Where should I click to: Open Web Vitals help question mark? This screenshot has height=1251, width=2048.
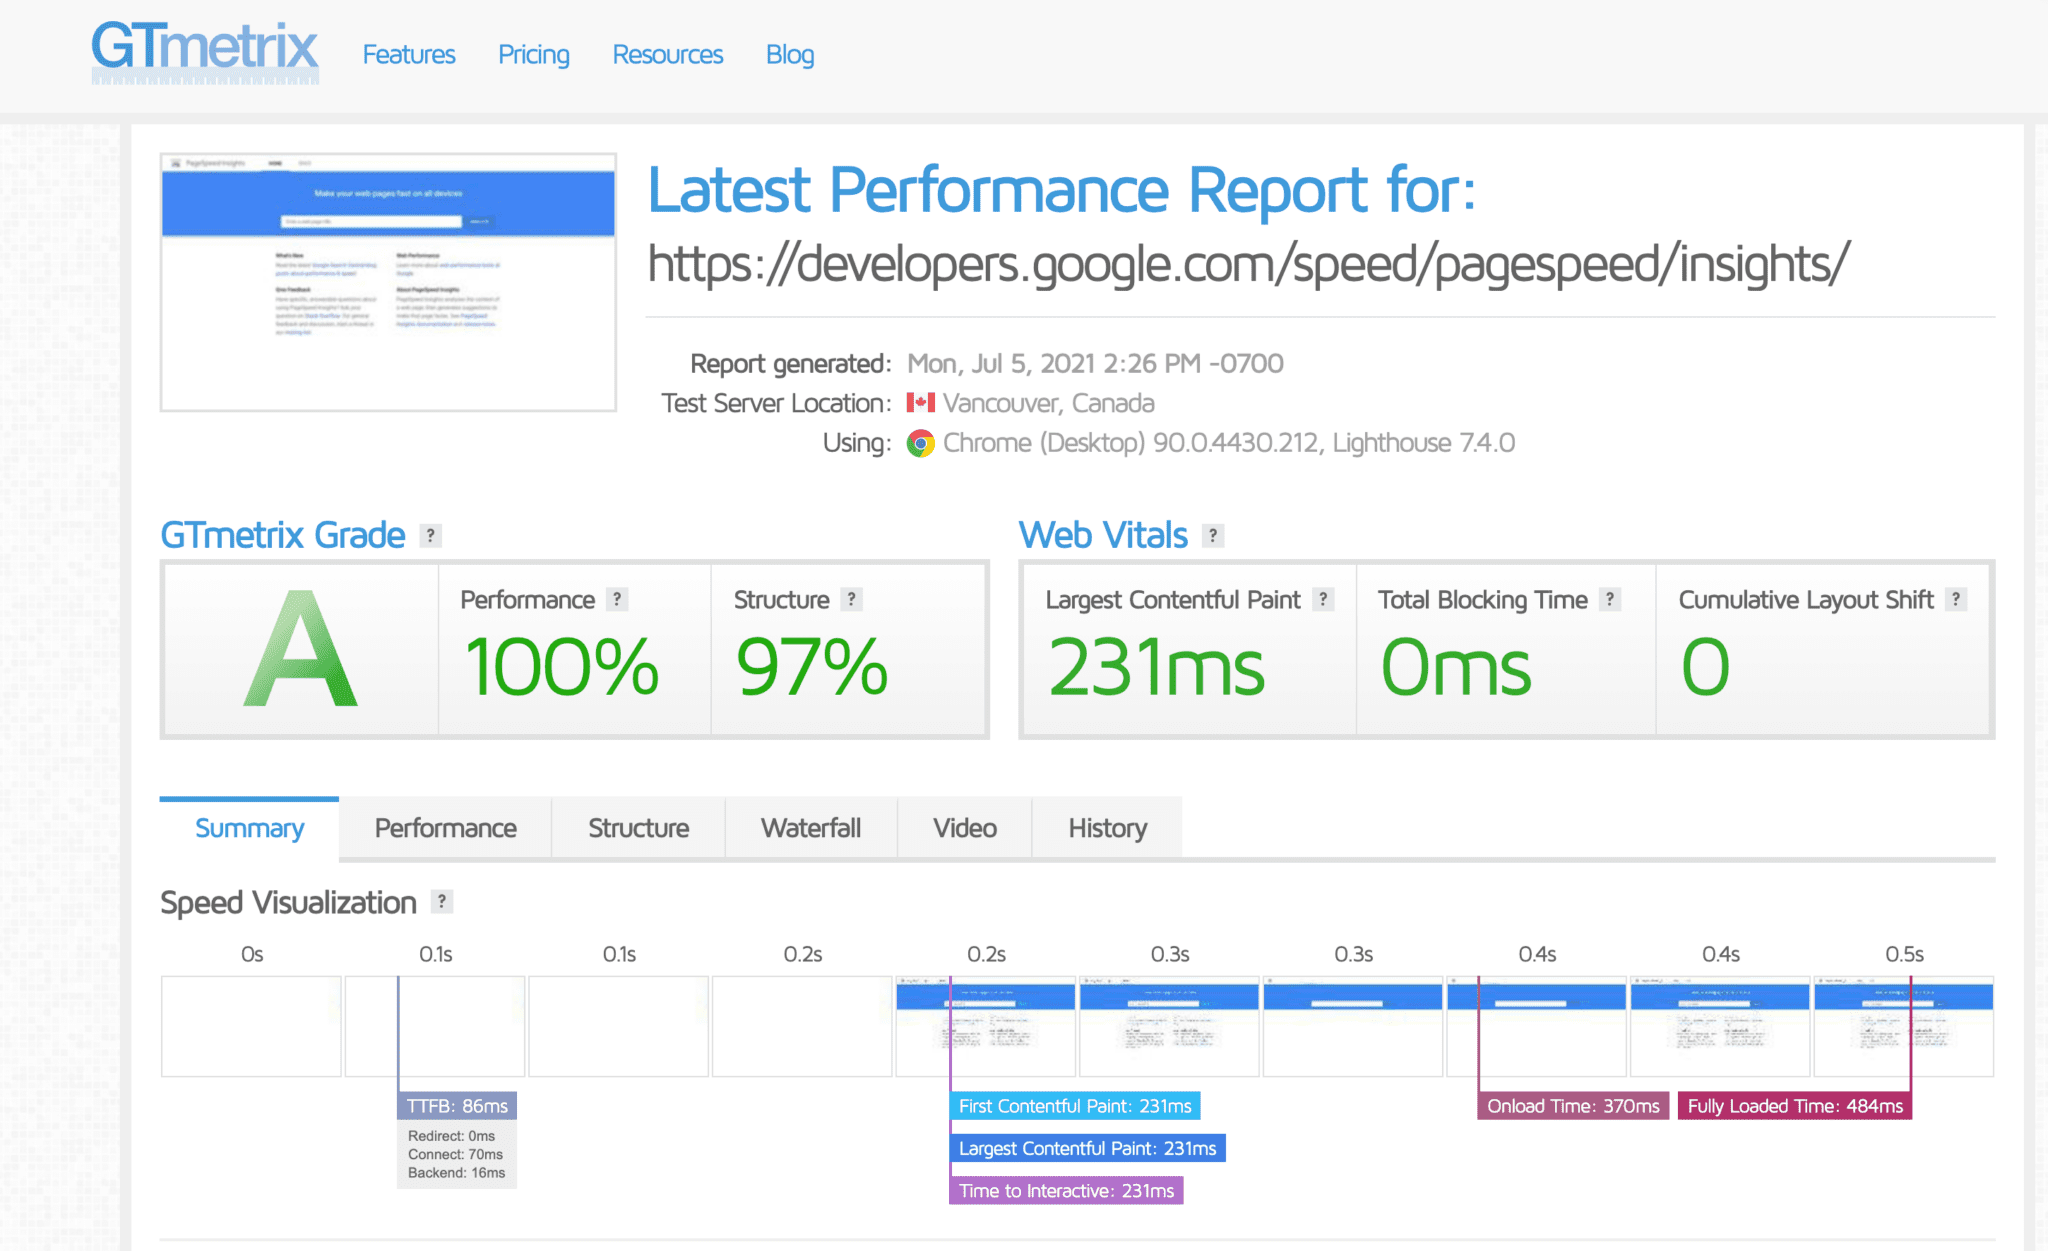1213,536
